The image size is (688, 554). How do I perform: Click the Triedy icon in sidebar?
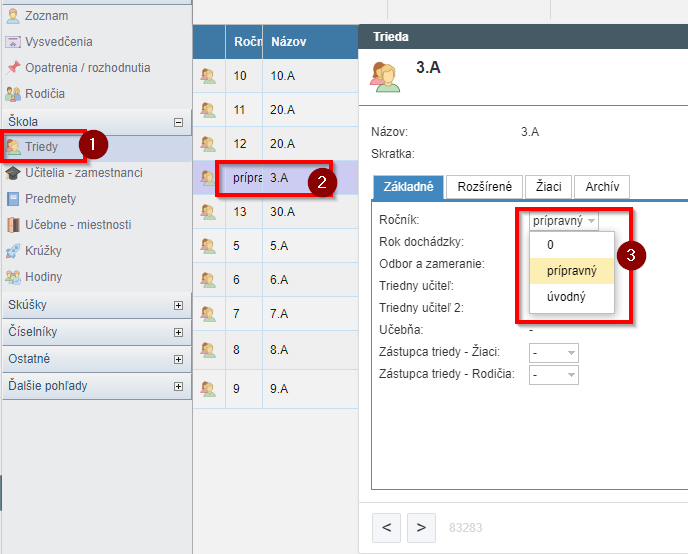13,147
